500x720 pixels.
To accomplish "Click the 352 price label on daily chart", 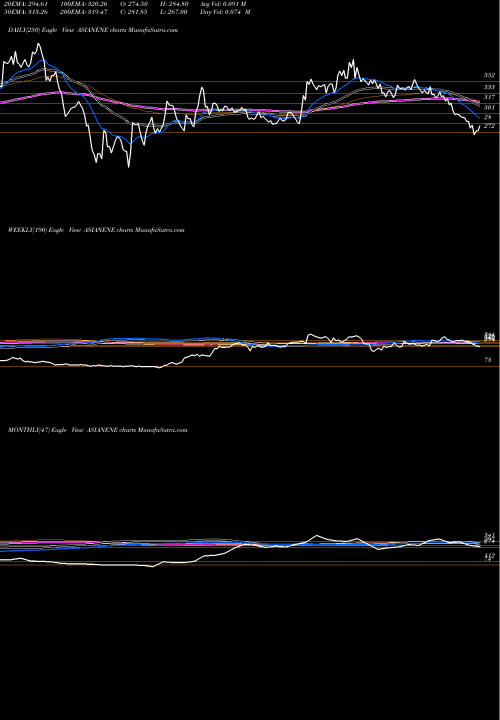I will (489, 75).
